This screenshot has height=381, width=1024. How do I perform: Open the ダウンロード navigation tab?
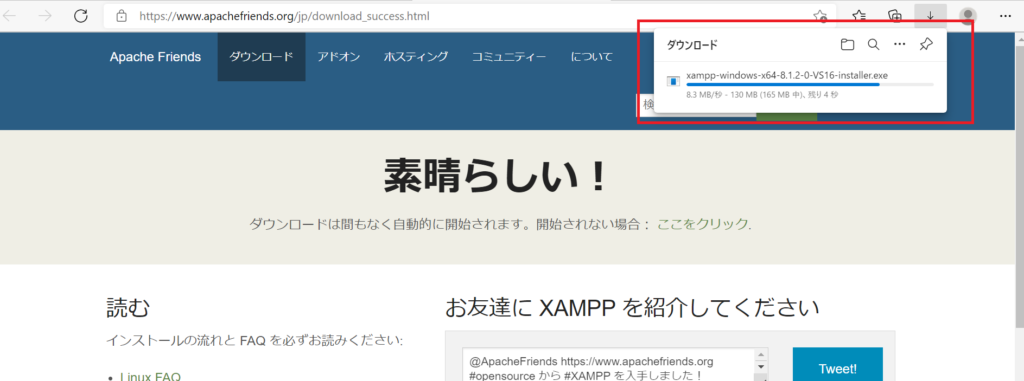(261, 57)
